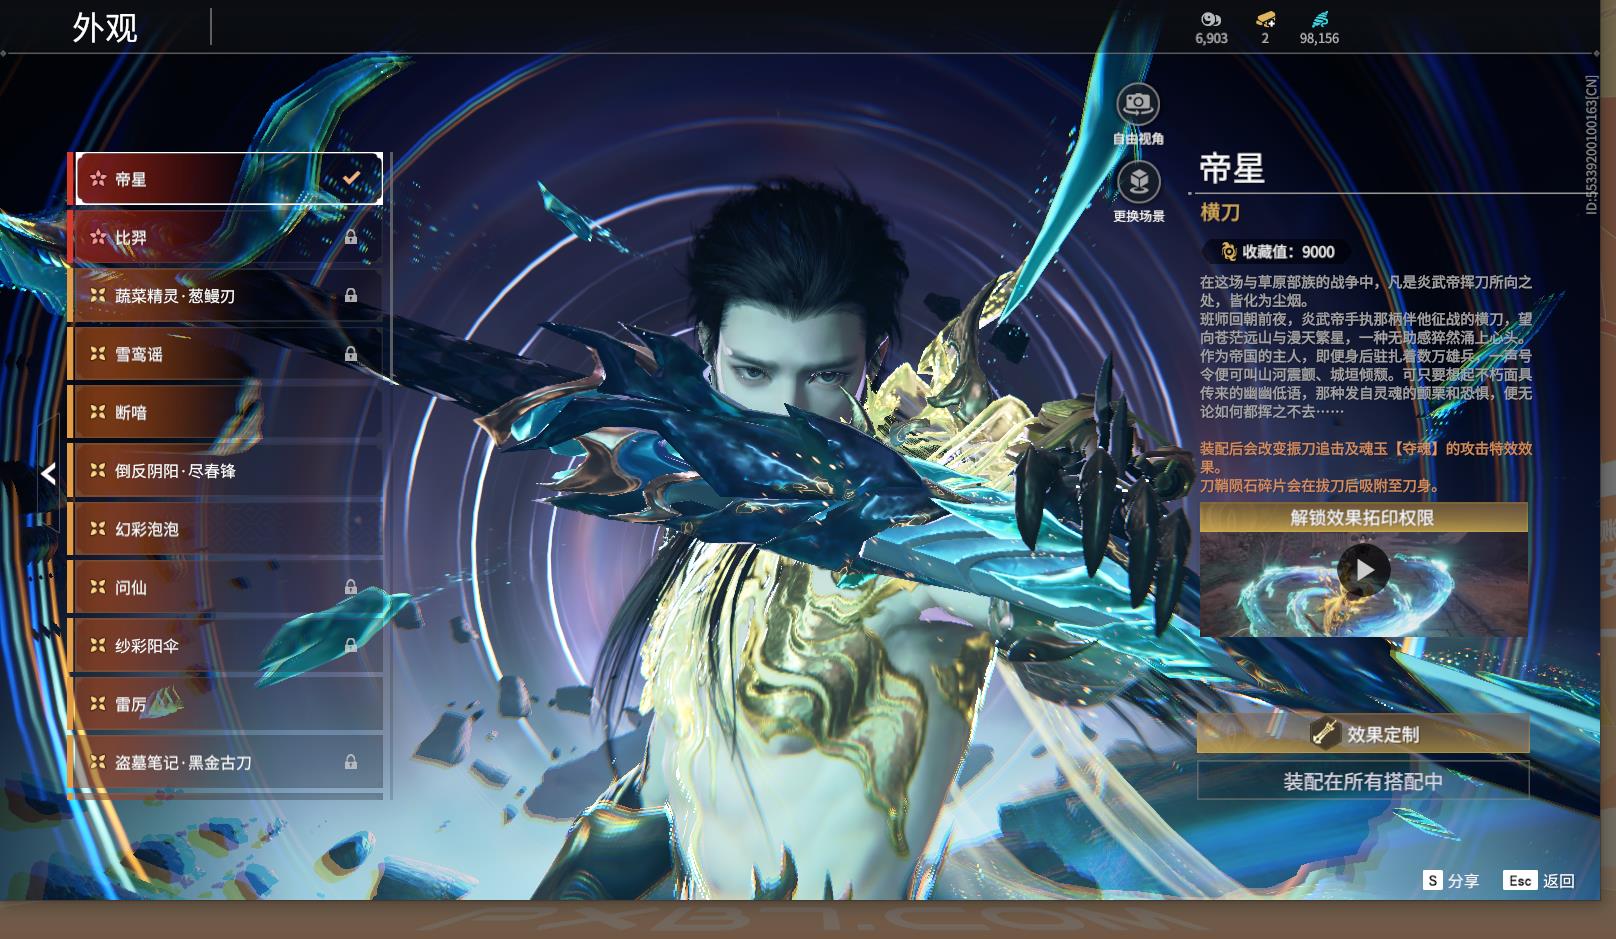
Task: Click the lock icon on 盗墓笔记·黑金古刀
Action: click(351, 762)
